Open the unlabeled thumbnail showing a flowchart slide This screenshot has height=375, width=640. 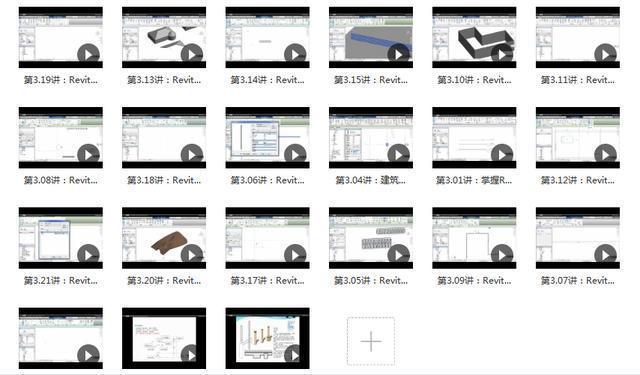click(x=164, y=338)
